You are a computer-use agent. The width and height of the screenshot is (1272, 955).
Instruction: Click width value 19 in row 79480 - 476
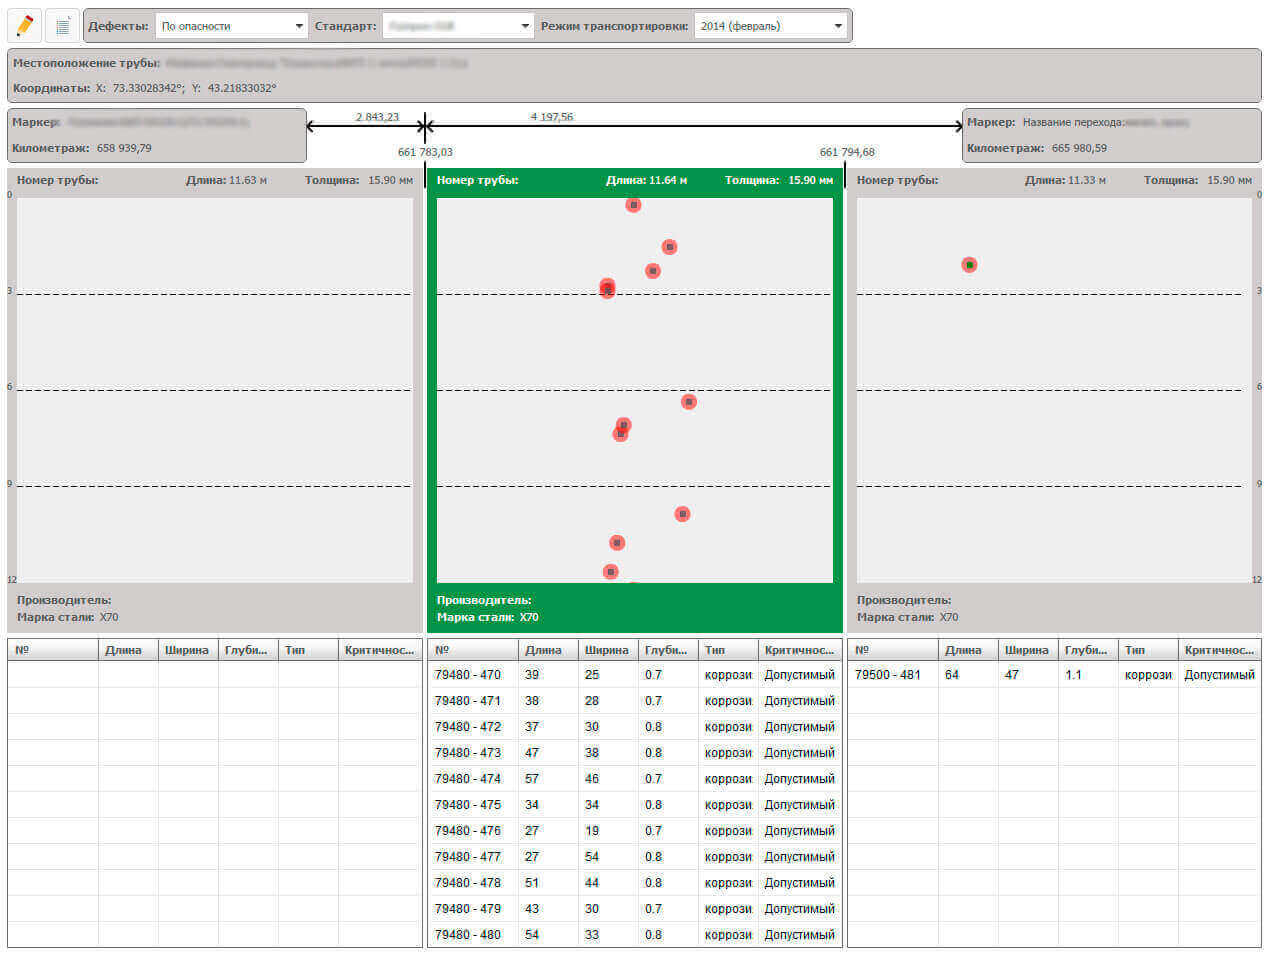(592, 831)
